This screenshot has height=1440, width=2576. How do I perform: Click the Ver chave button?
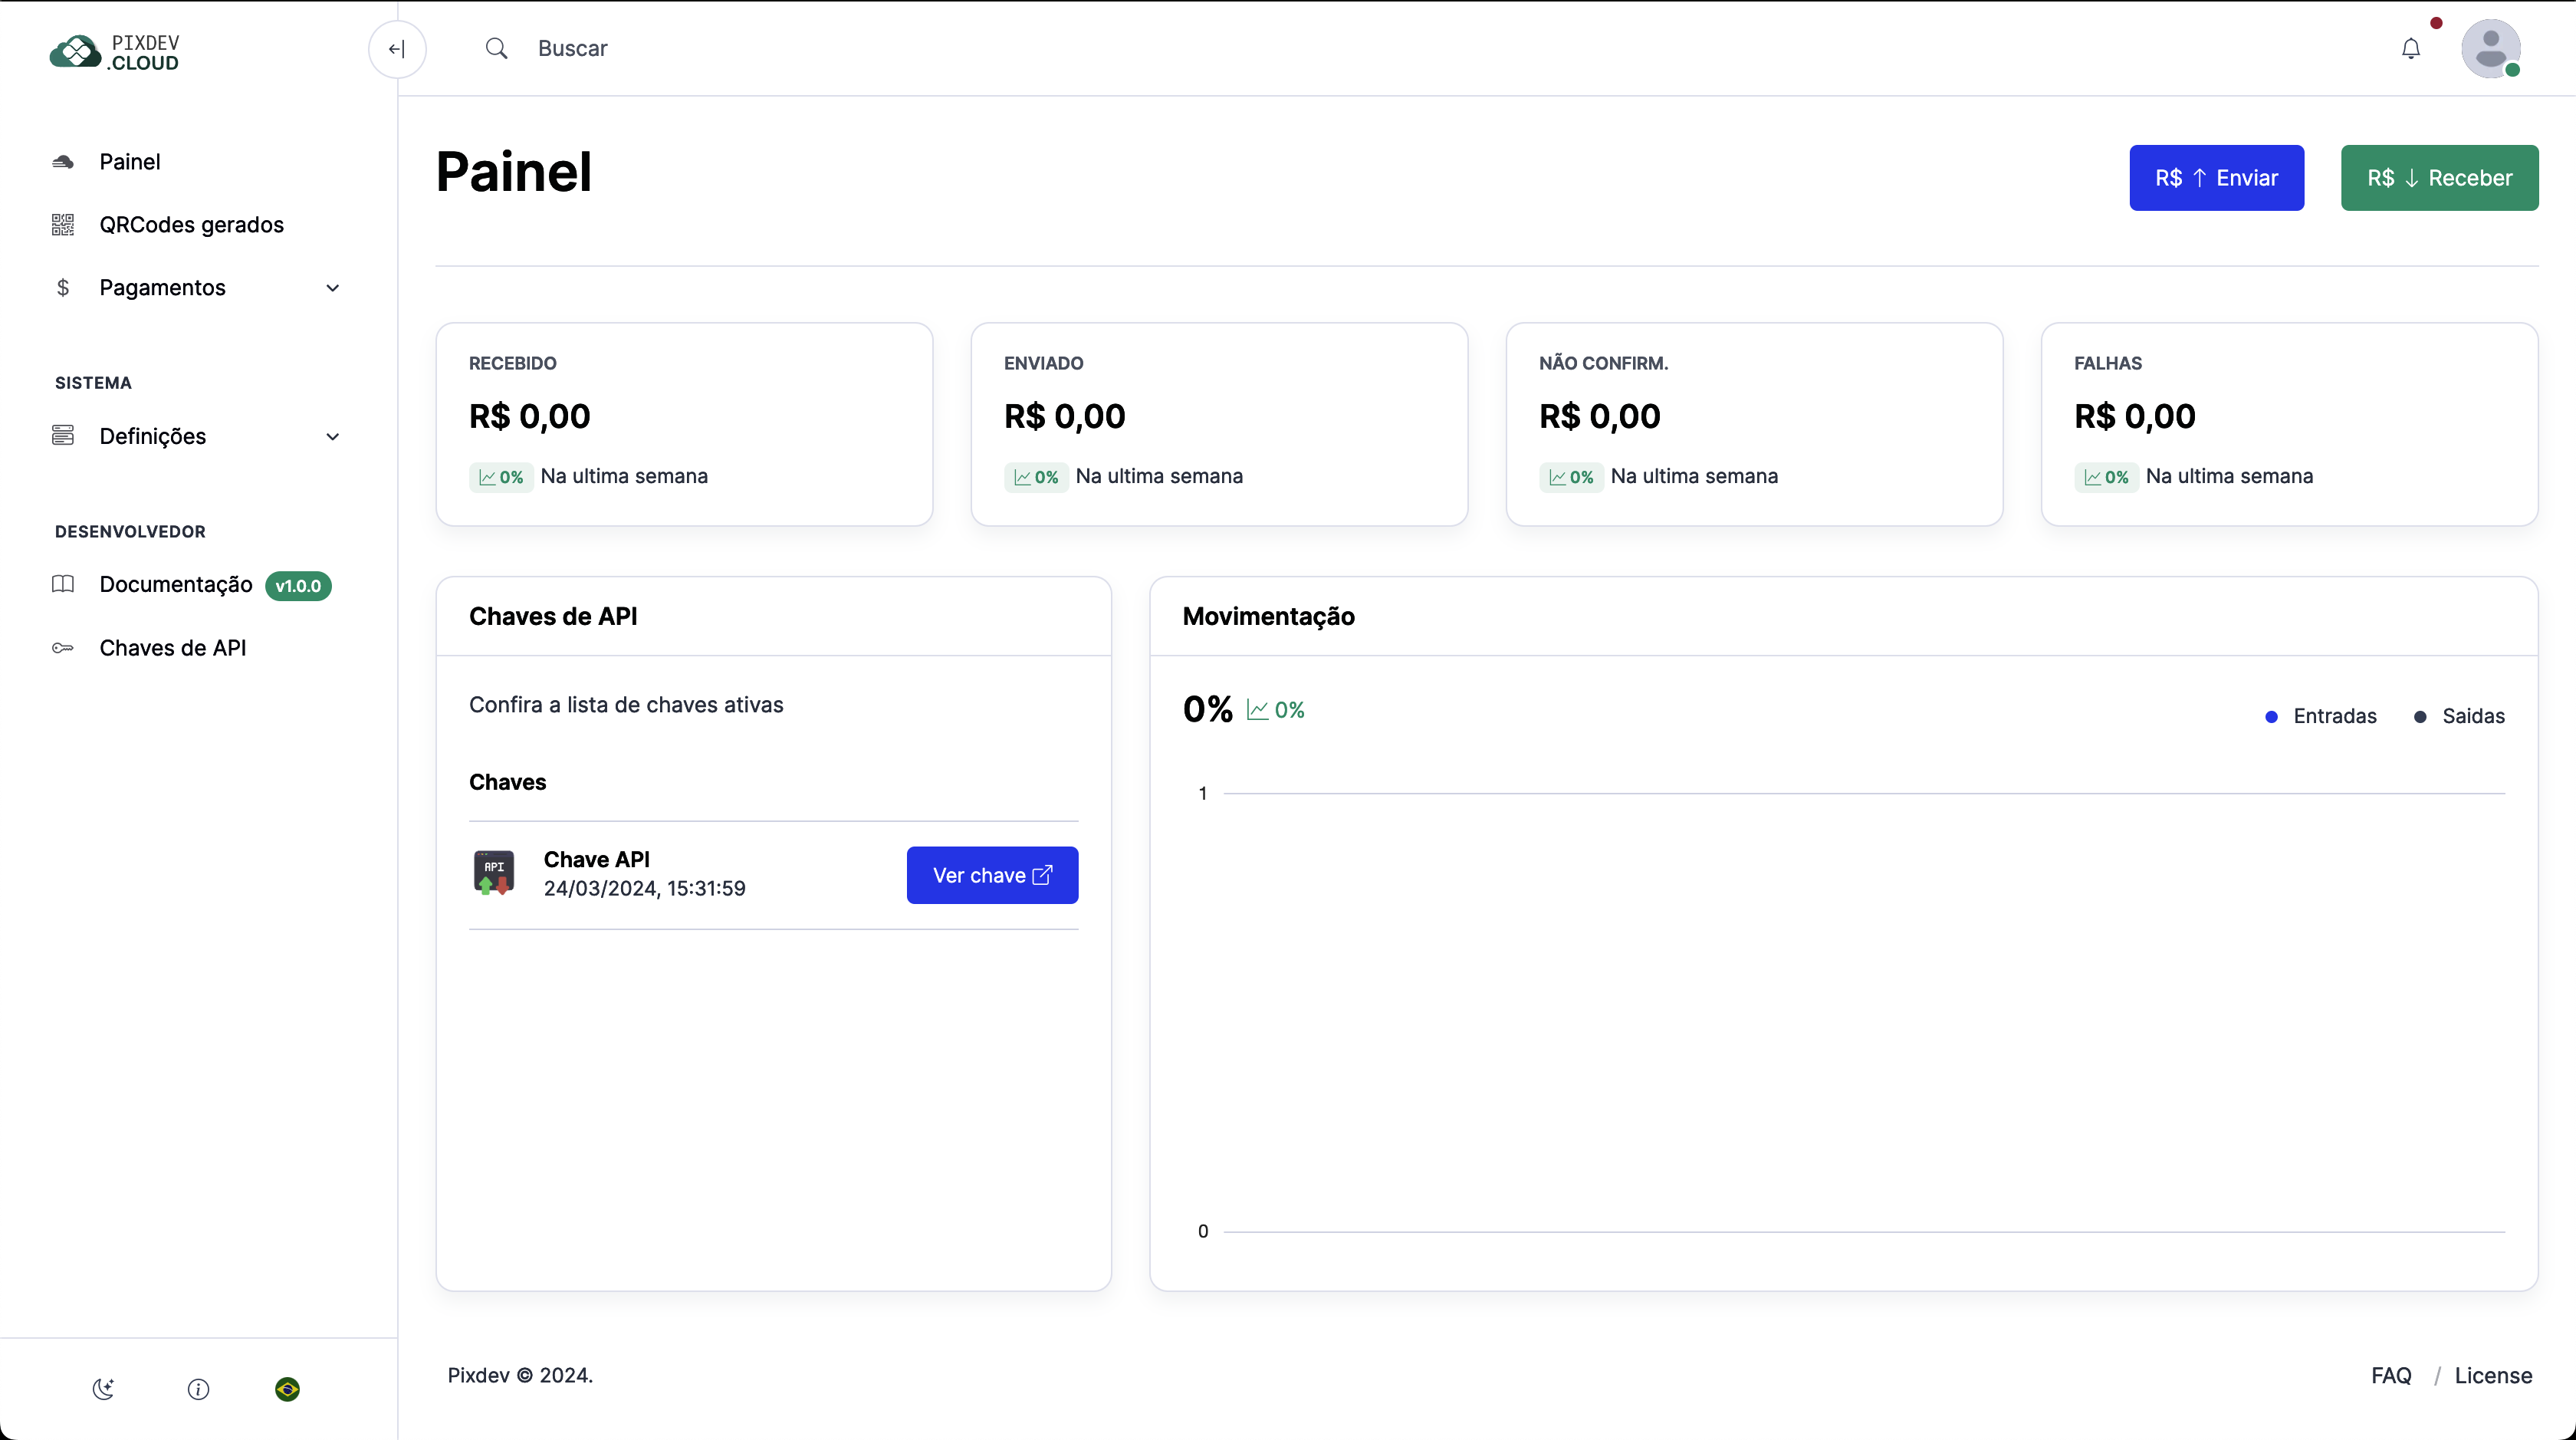992,875
